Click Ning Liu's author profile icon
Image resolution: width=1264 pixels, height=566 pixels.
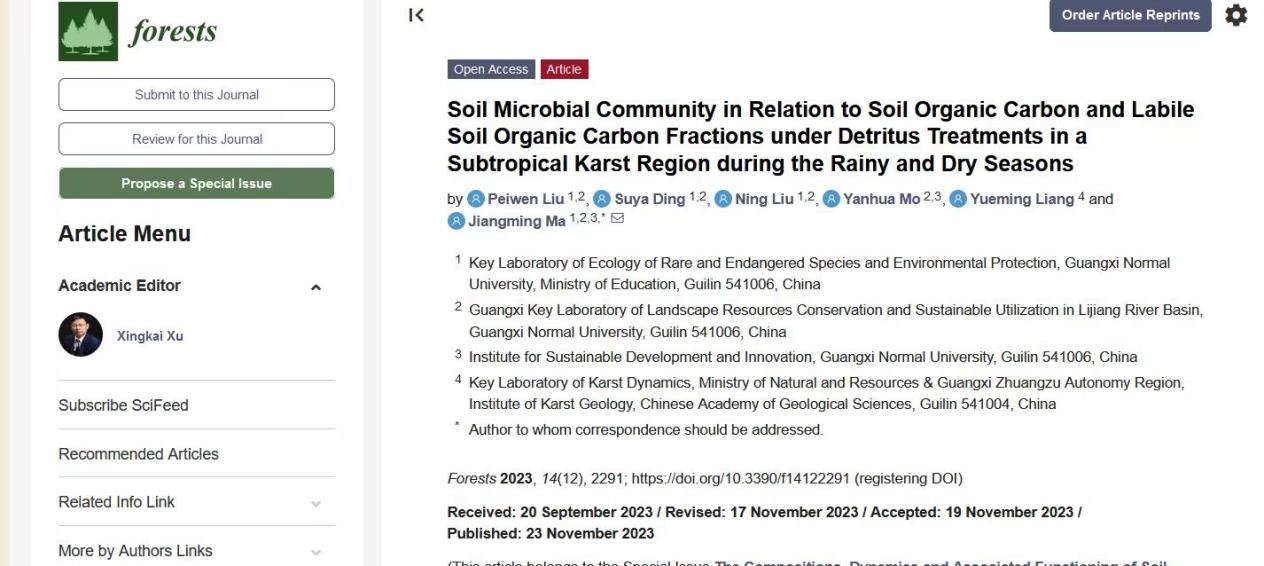point(723,199)
